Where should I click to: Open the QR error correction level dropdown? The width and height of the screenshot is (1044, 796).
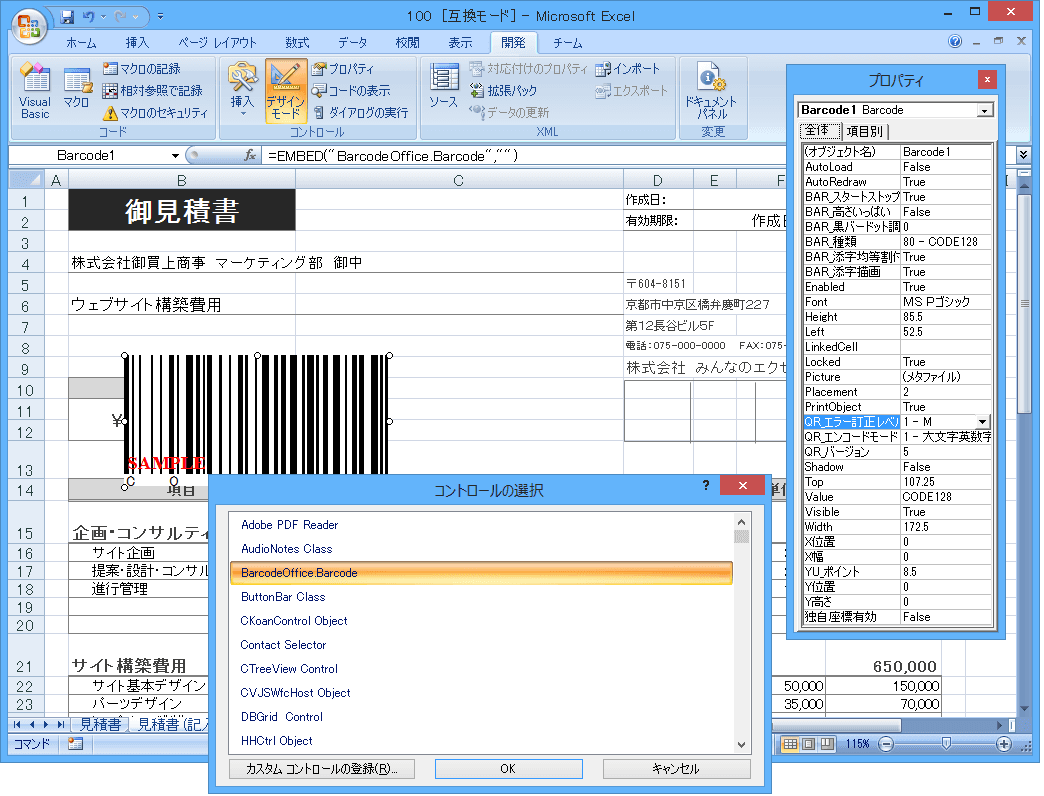point(982,422)
